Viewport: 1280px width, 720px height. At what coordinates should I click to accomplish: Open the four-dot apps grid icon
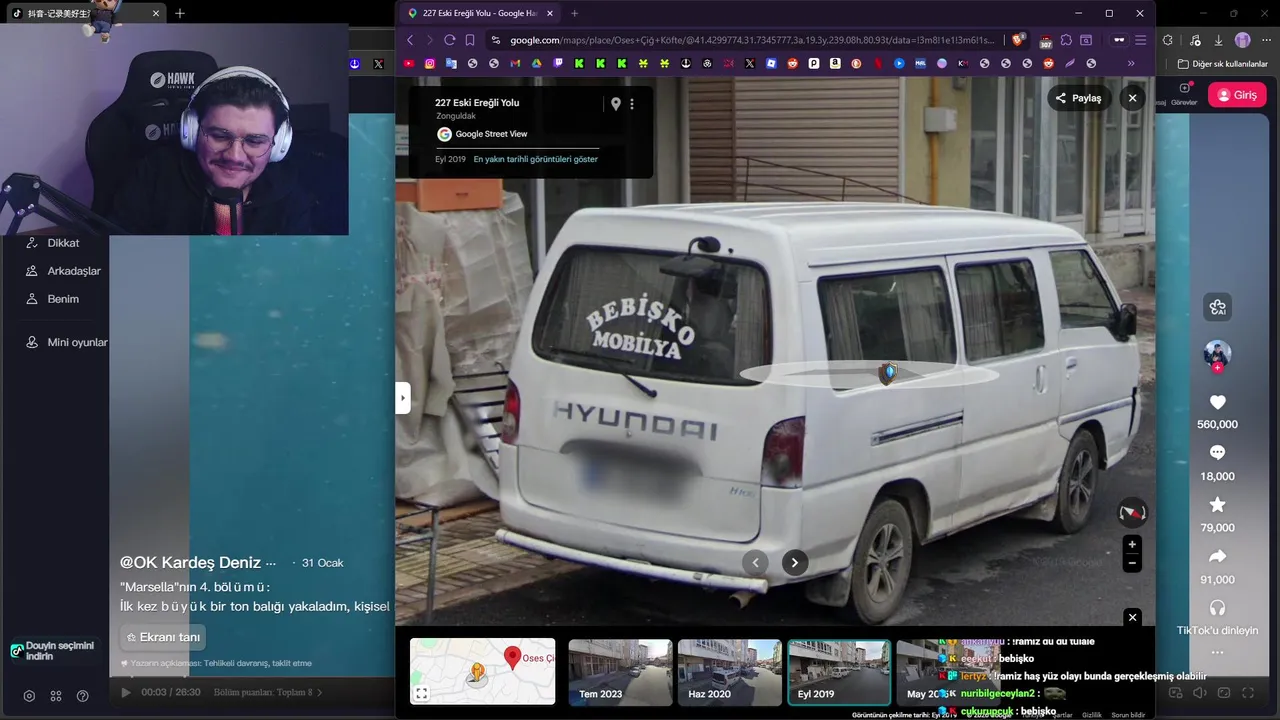tap(56, 696)
